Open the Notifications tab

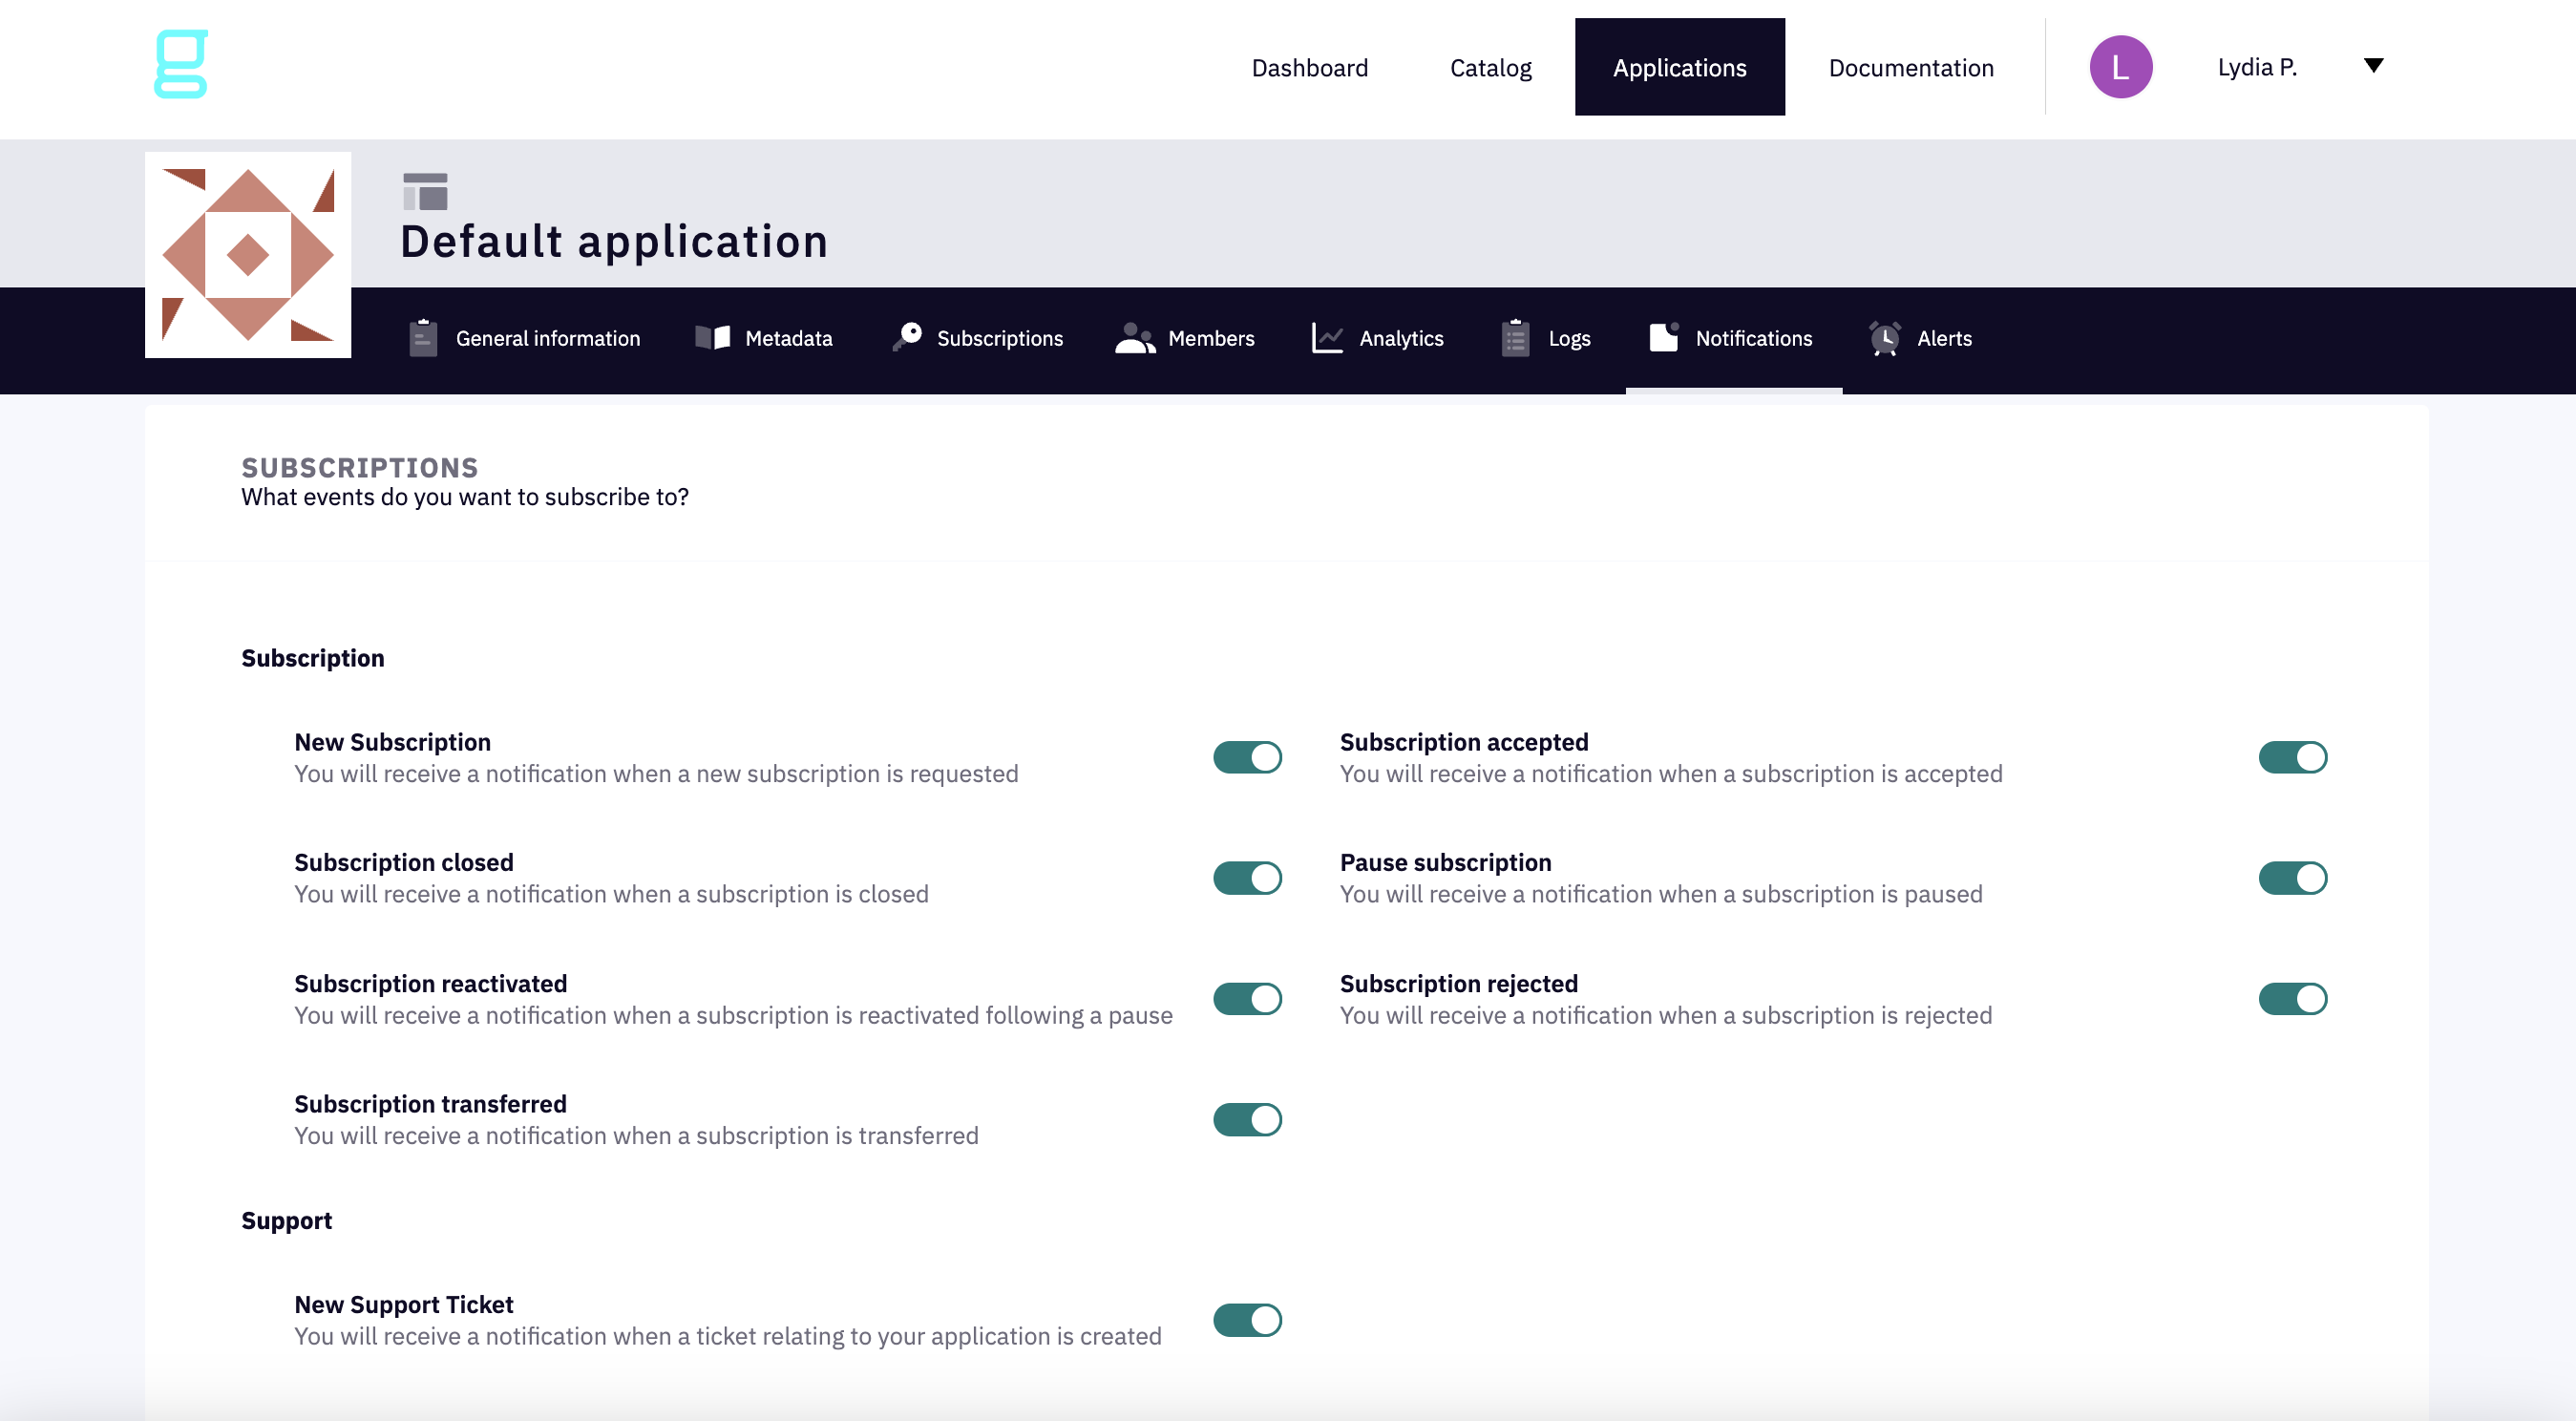pos(1733,338)
